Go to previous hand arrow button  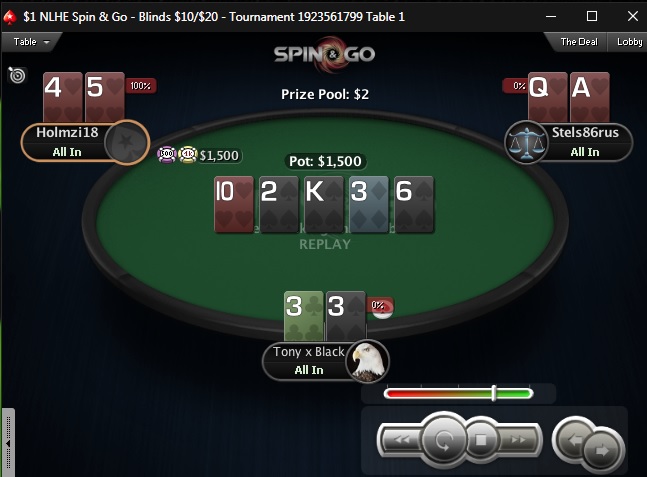[x=574, y=439]
